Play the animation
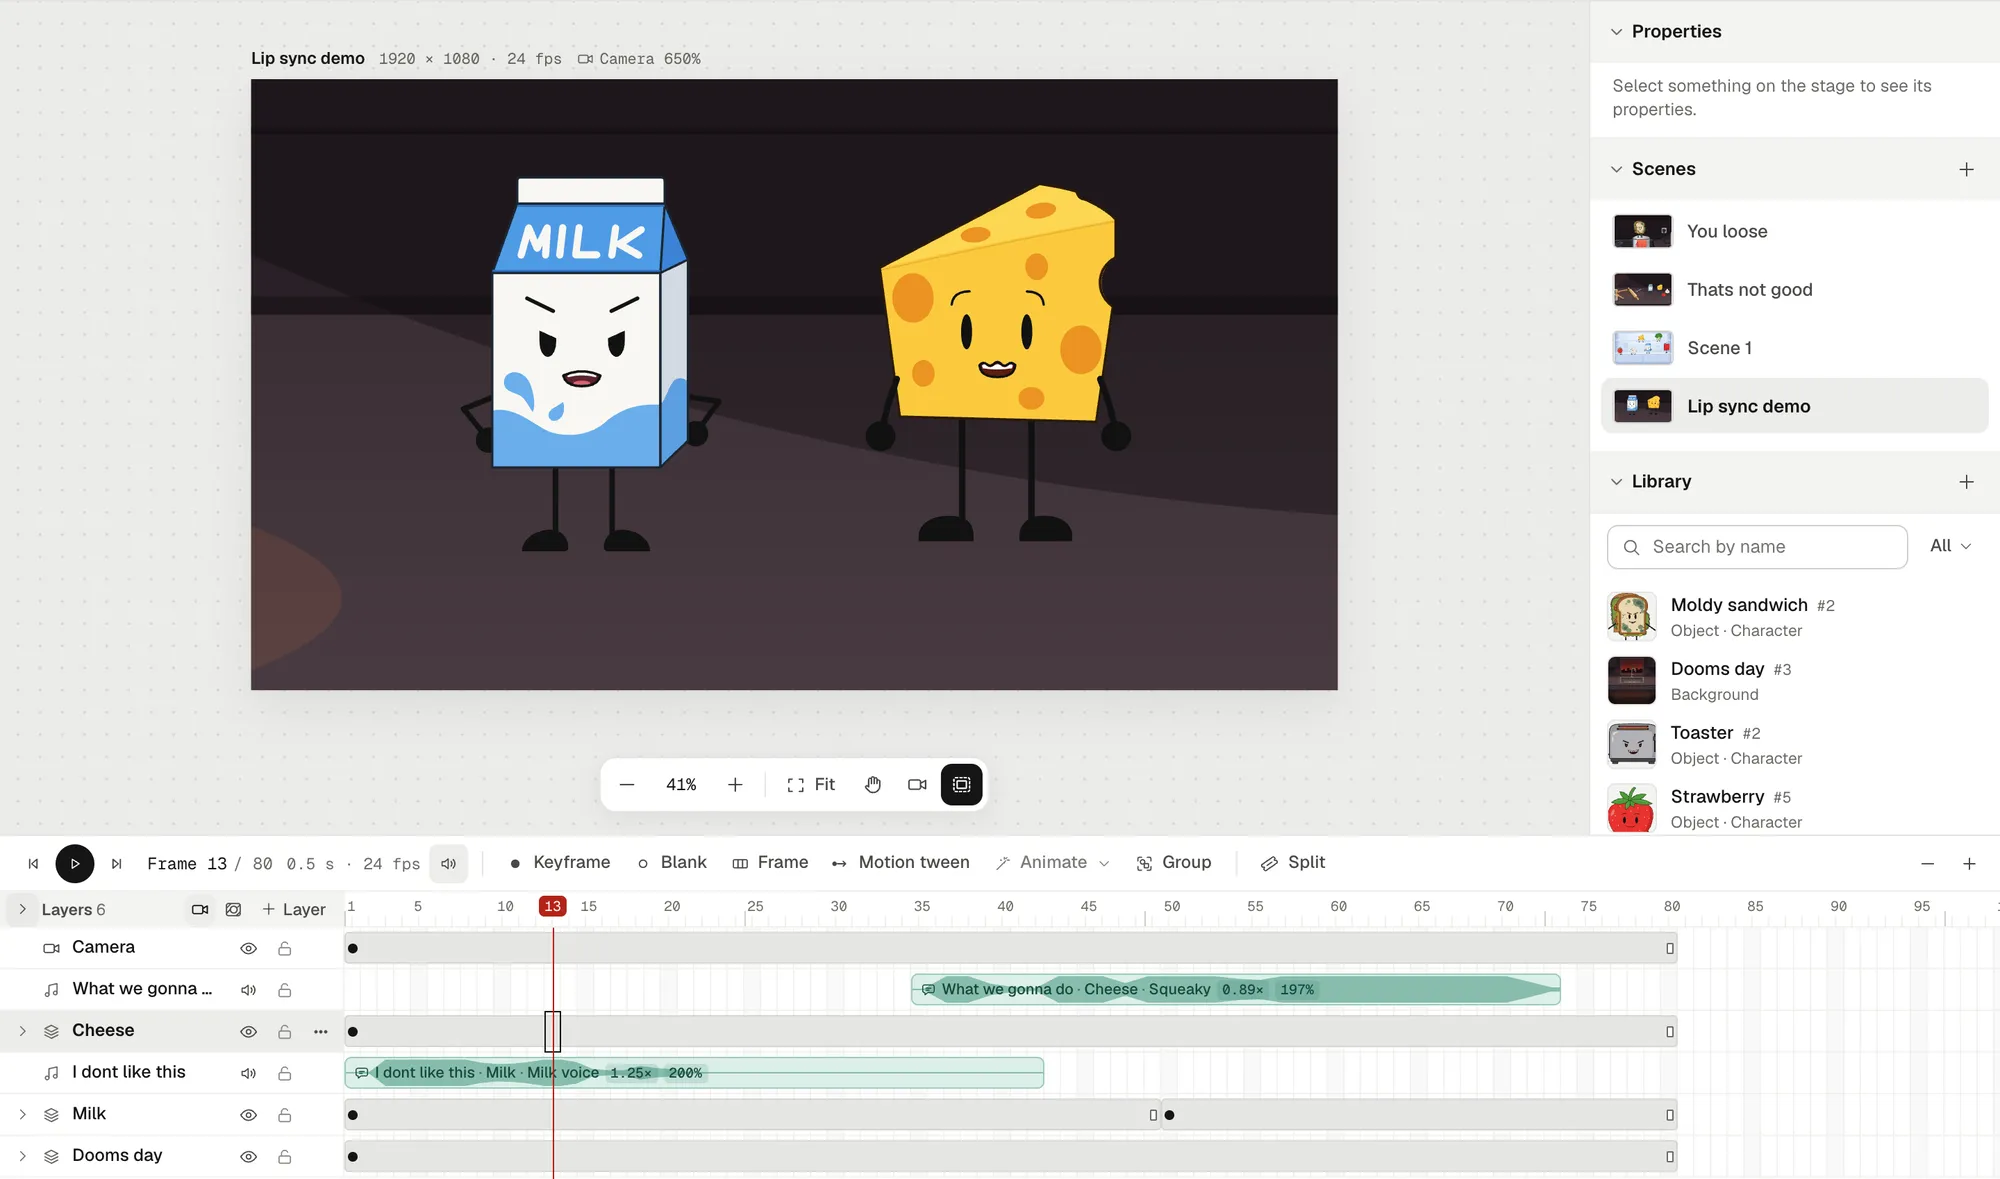 75,863
